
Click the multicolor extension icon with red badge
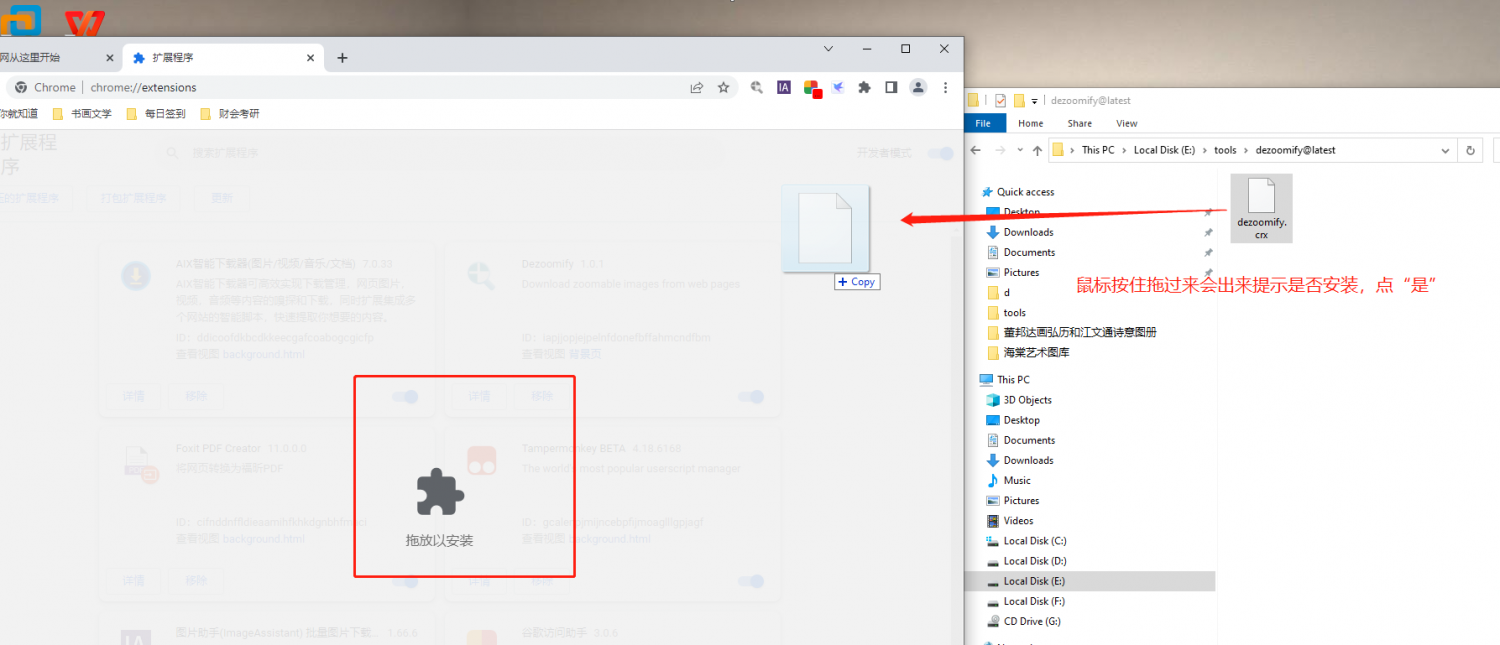[812, 88]
